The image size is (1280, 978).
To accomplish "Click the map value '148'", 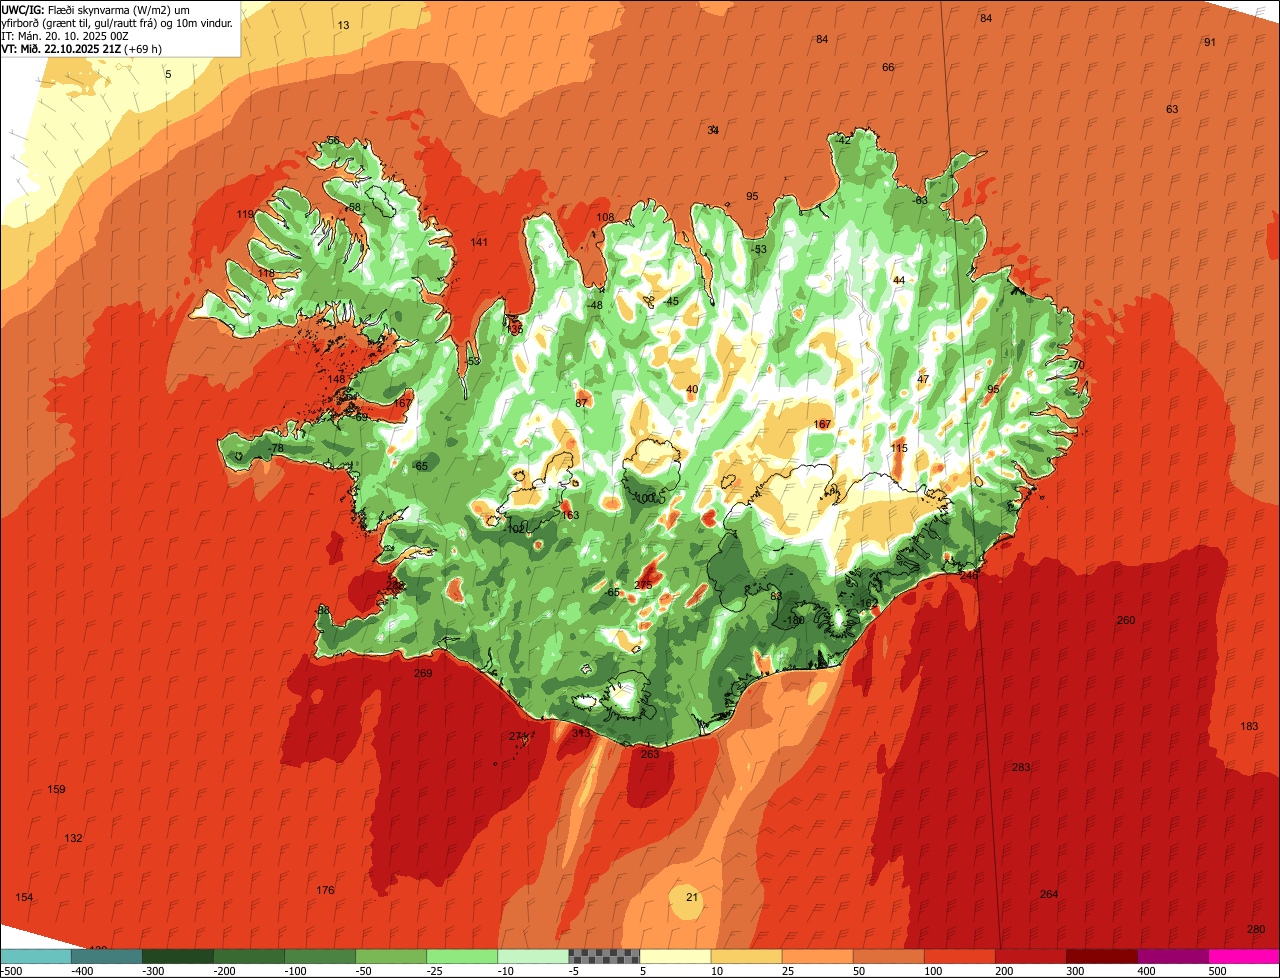I will pyautogui.click(x=336, y=379).
